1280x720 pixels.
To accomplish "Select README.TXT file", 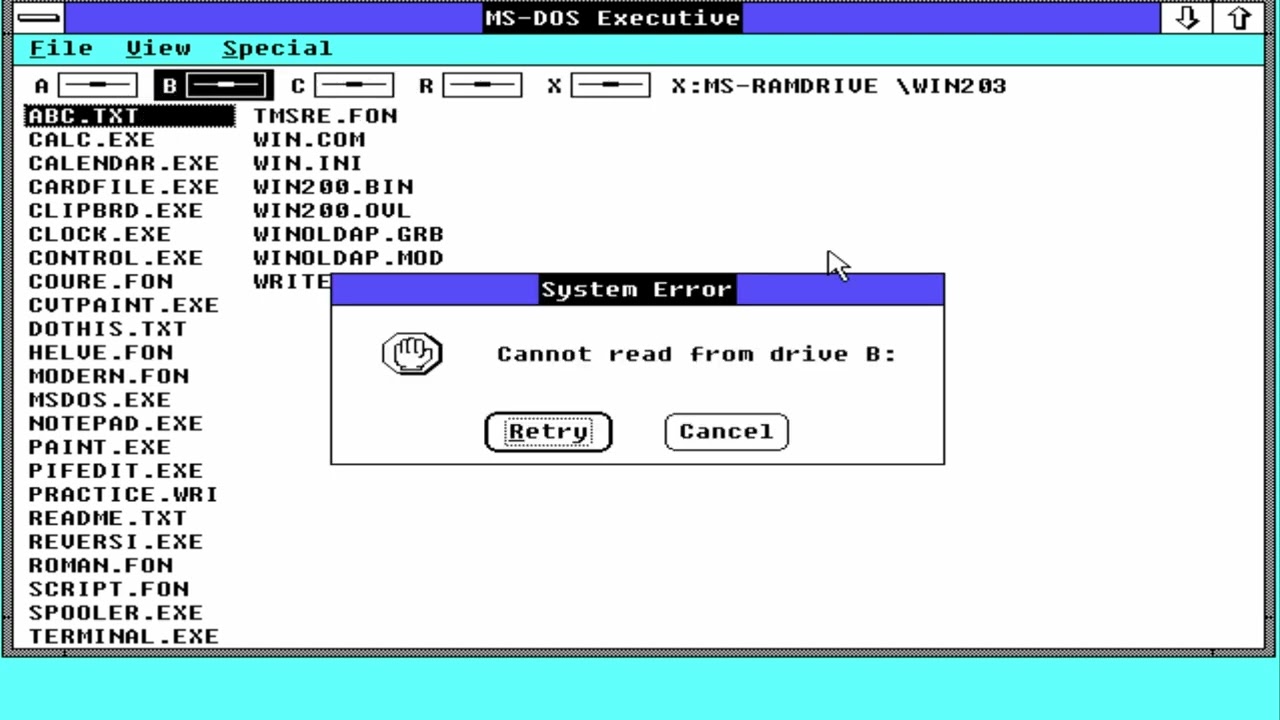I will 107,518.
